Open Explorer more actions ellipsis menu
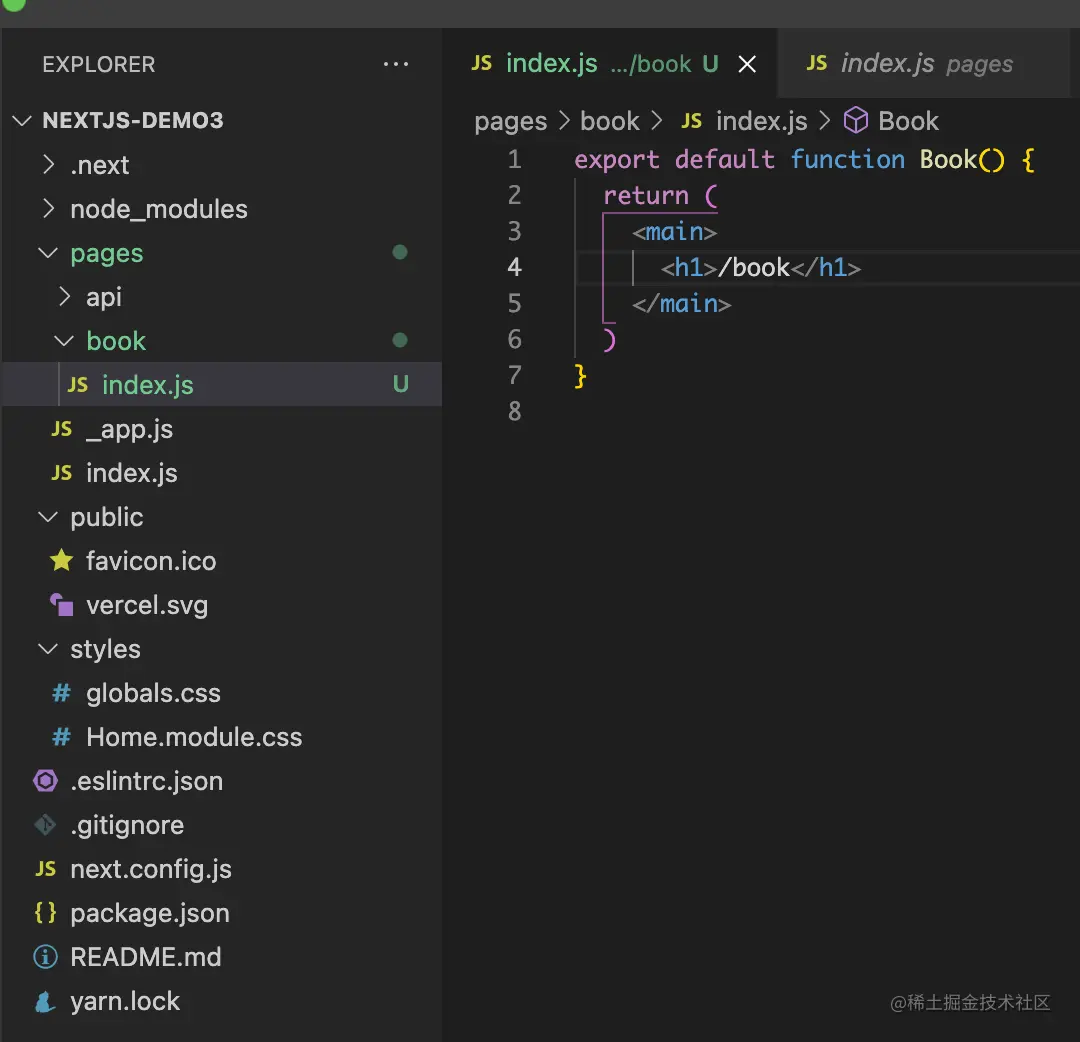This screenshot has height=1042, width=1080. 396,65
